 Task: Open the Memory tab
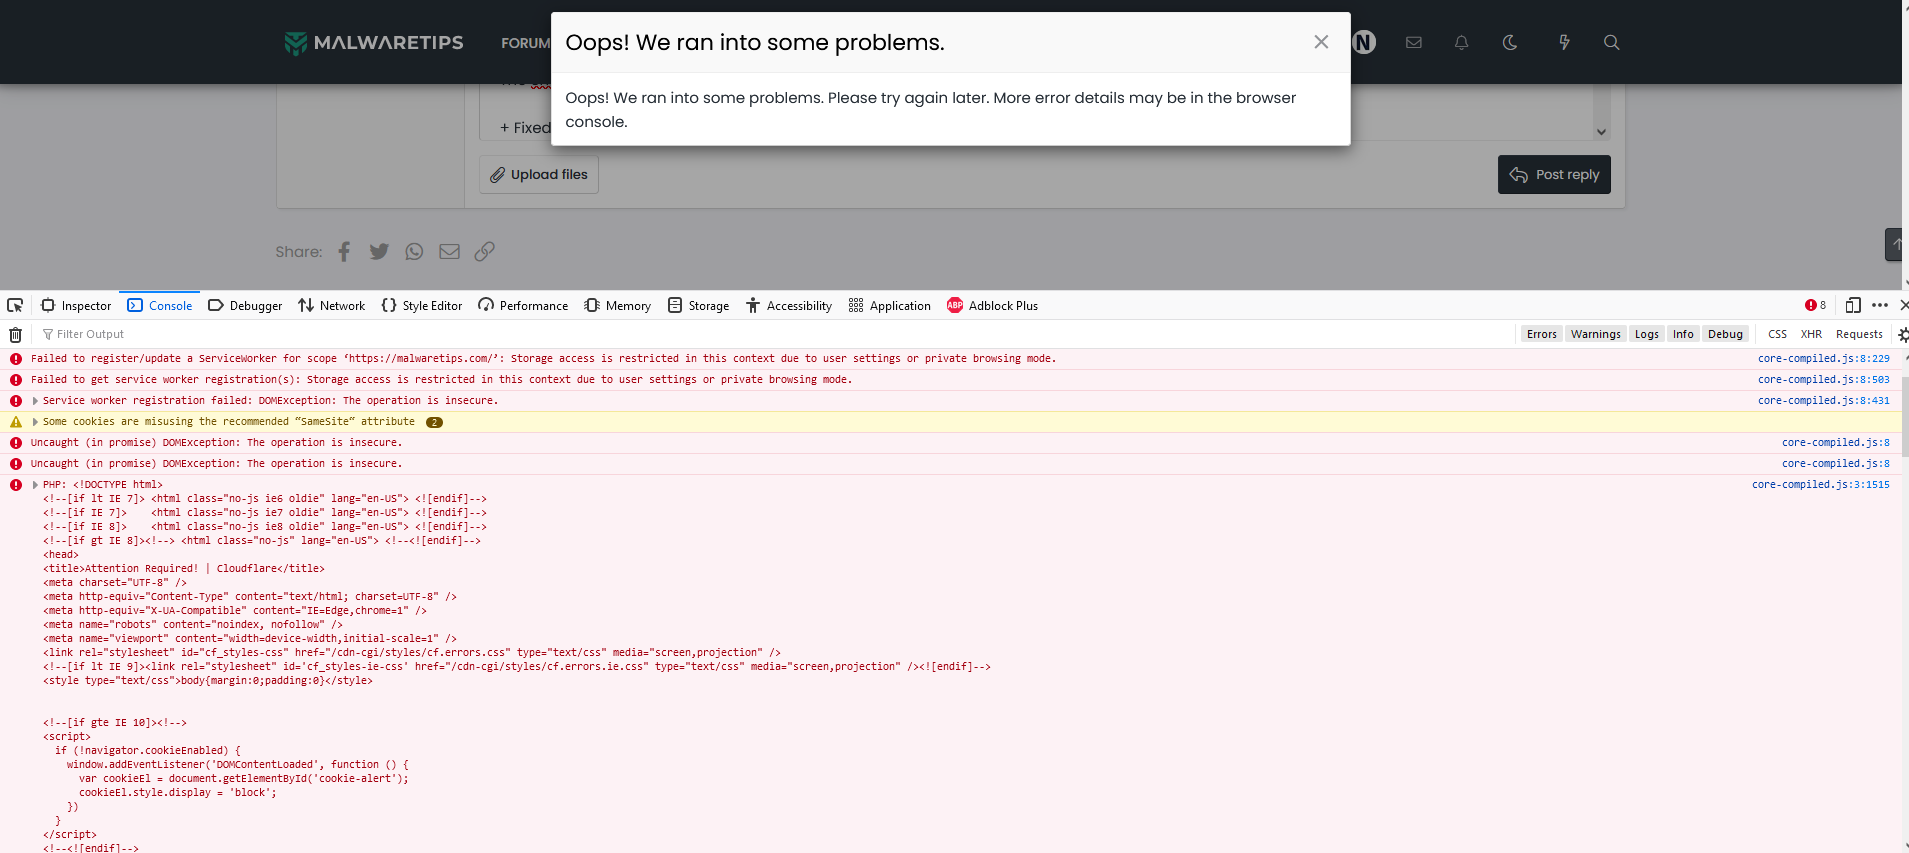pos(618,305)
